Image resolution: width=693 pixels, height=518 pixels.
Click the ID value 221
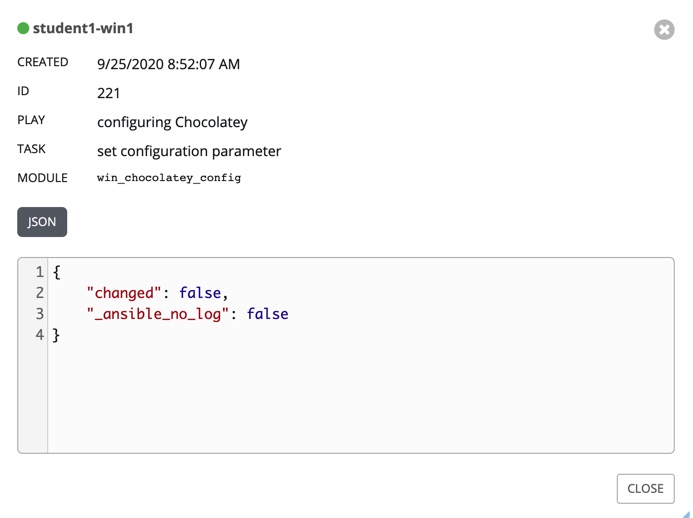coord(109,93)
